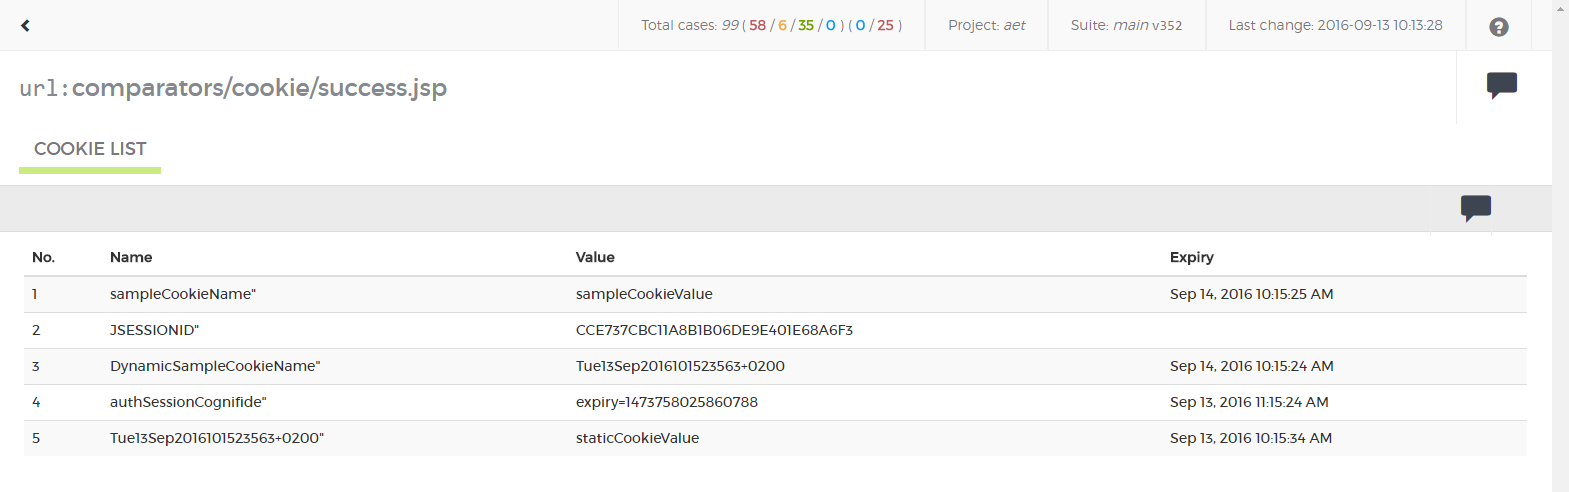The height and width of the screenshot is (492, 1569).
Task: Click the Value column header
Action: point(595,257)
